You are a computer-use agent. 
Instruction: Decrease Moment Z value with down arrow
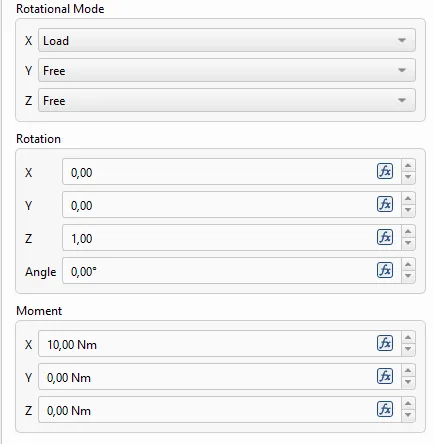click(x=408, y=415)
